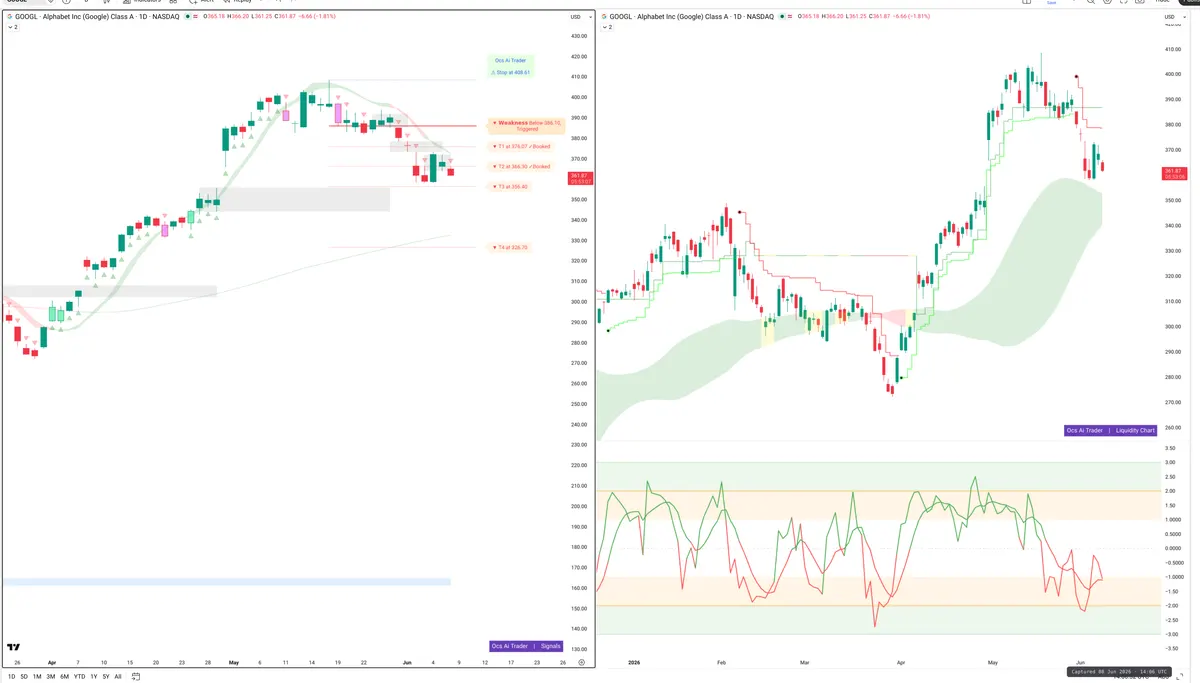This screenshot has width=1200, height=683.
Task: Click the 'Weakness Below 386.10 Triggered' label
Action: point(526,126)
